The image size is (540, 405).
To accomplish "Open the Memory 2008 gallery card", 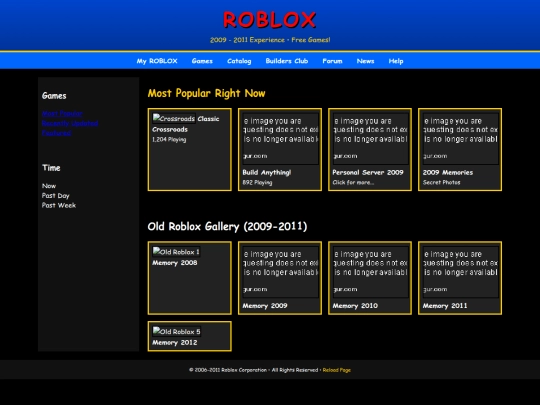I will (190, 278).
